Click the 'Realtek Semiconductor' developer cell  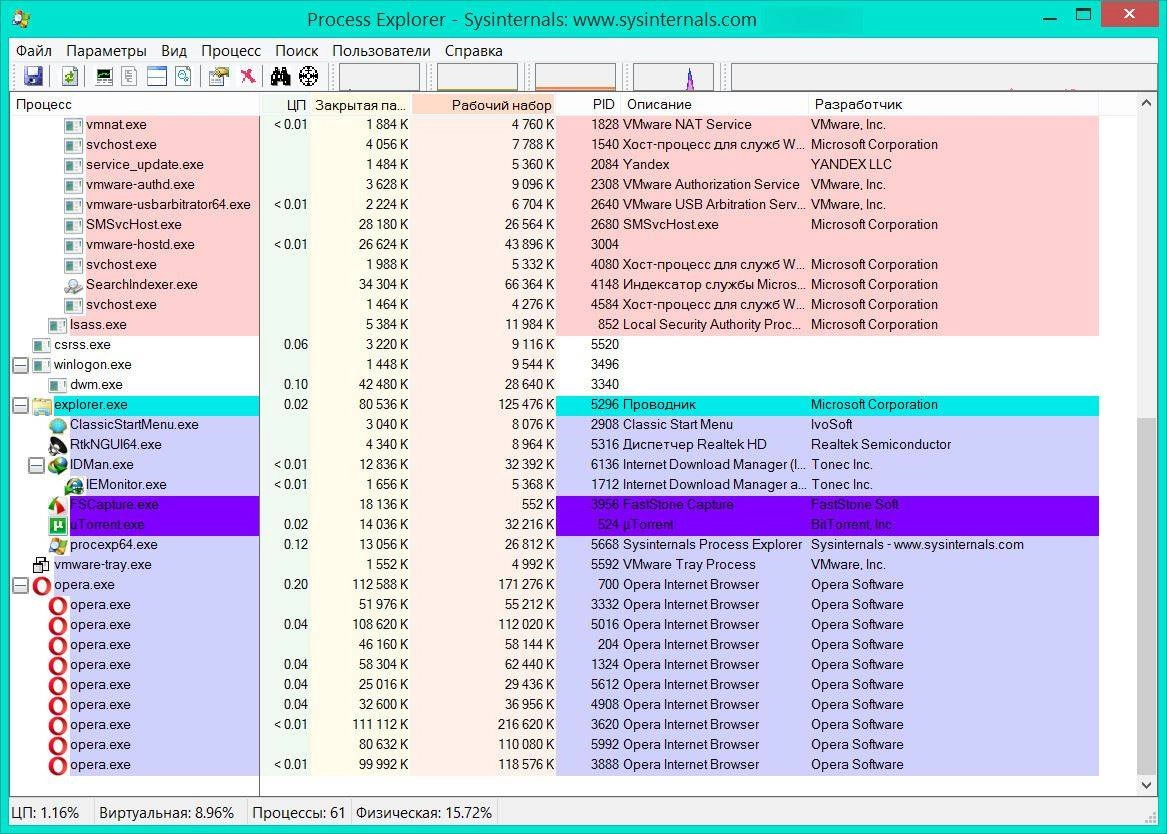click(881, 445)
